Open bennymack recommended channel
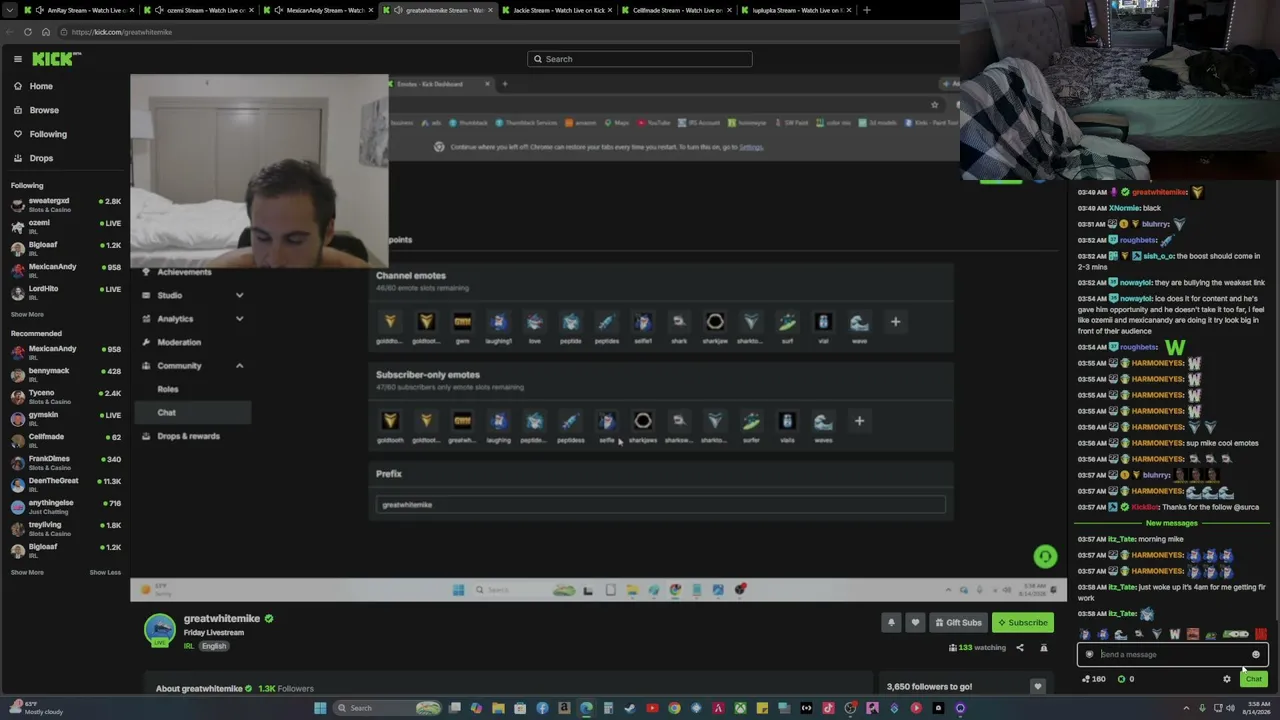The image size is (1280, 720). pos(64,373)
